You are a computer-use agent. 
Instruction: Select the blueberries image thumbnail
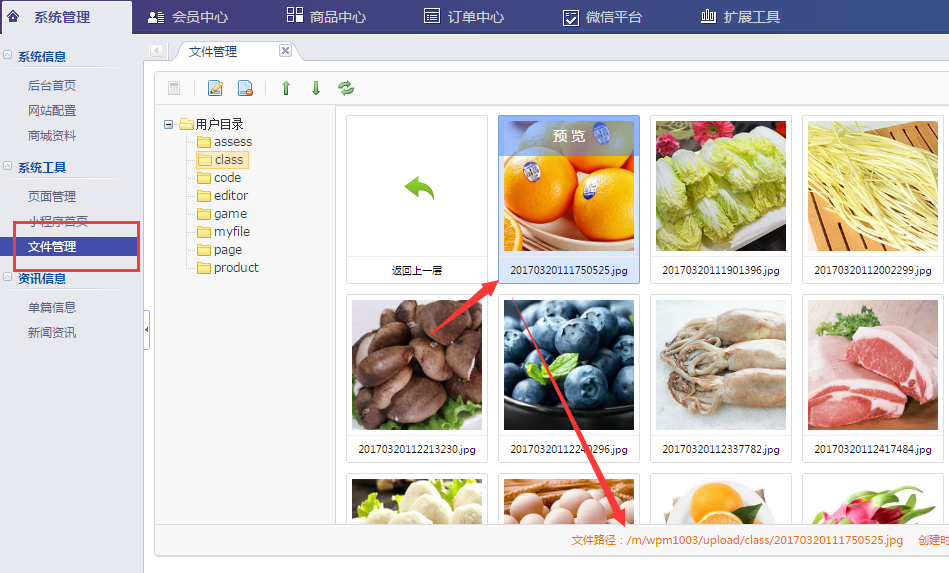coord(568,365)
